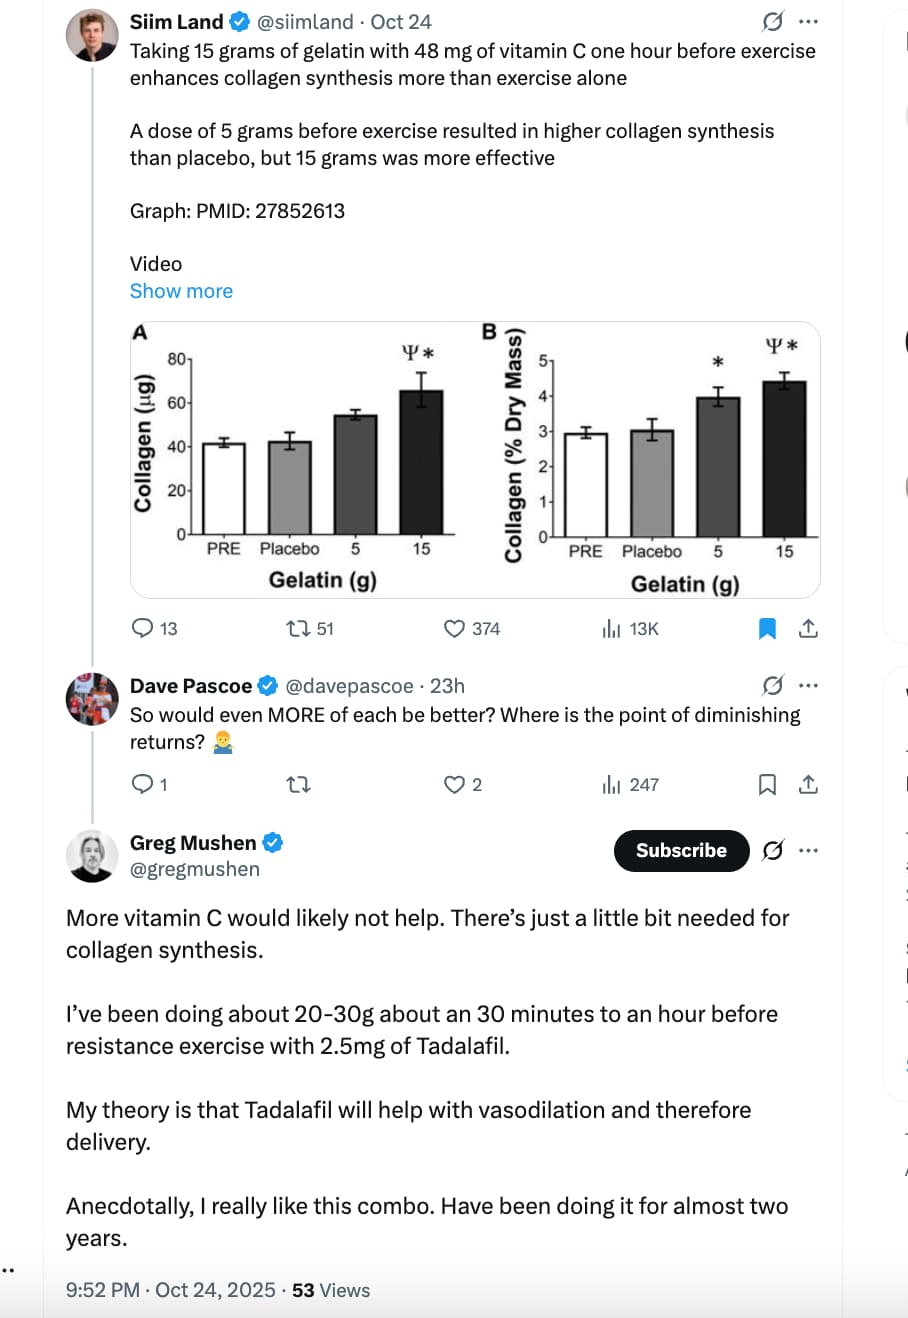Viewport: 908px width, 1318px height.
Task: Reply to Dave Pascoe's comment
Action: [x=144, y=785]
